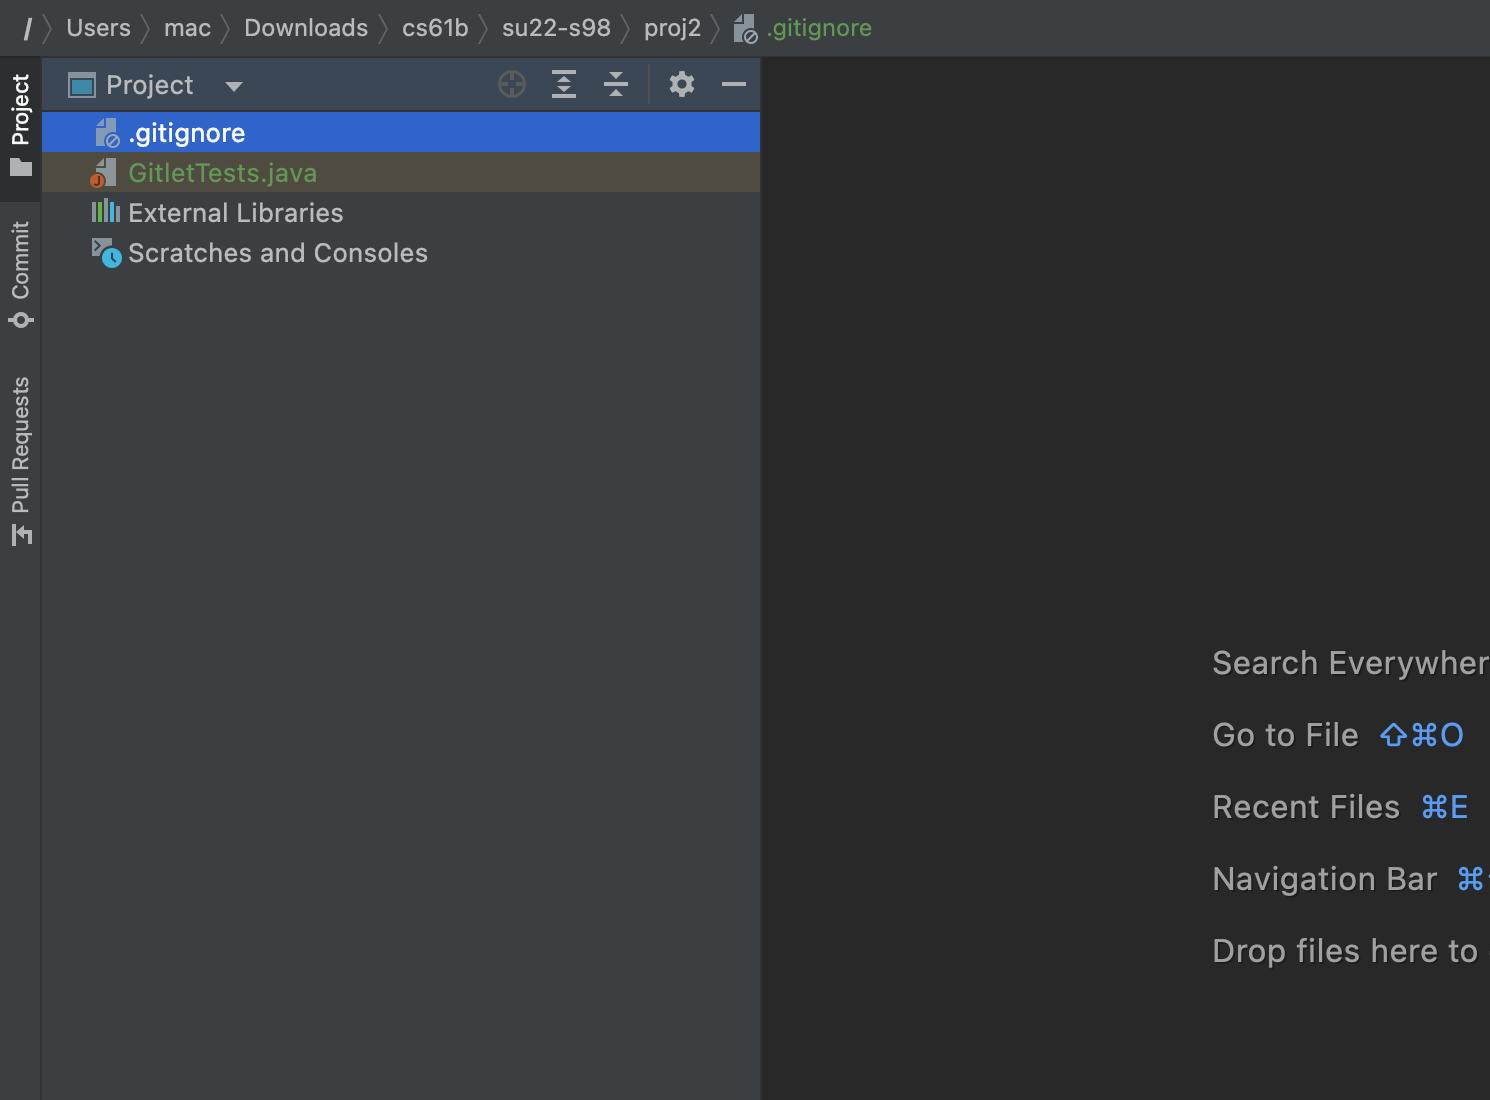Open the Commit tool window tab
The width and height of the screenshot is (1490, 1100).
tap(20, 273)
